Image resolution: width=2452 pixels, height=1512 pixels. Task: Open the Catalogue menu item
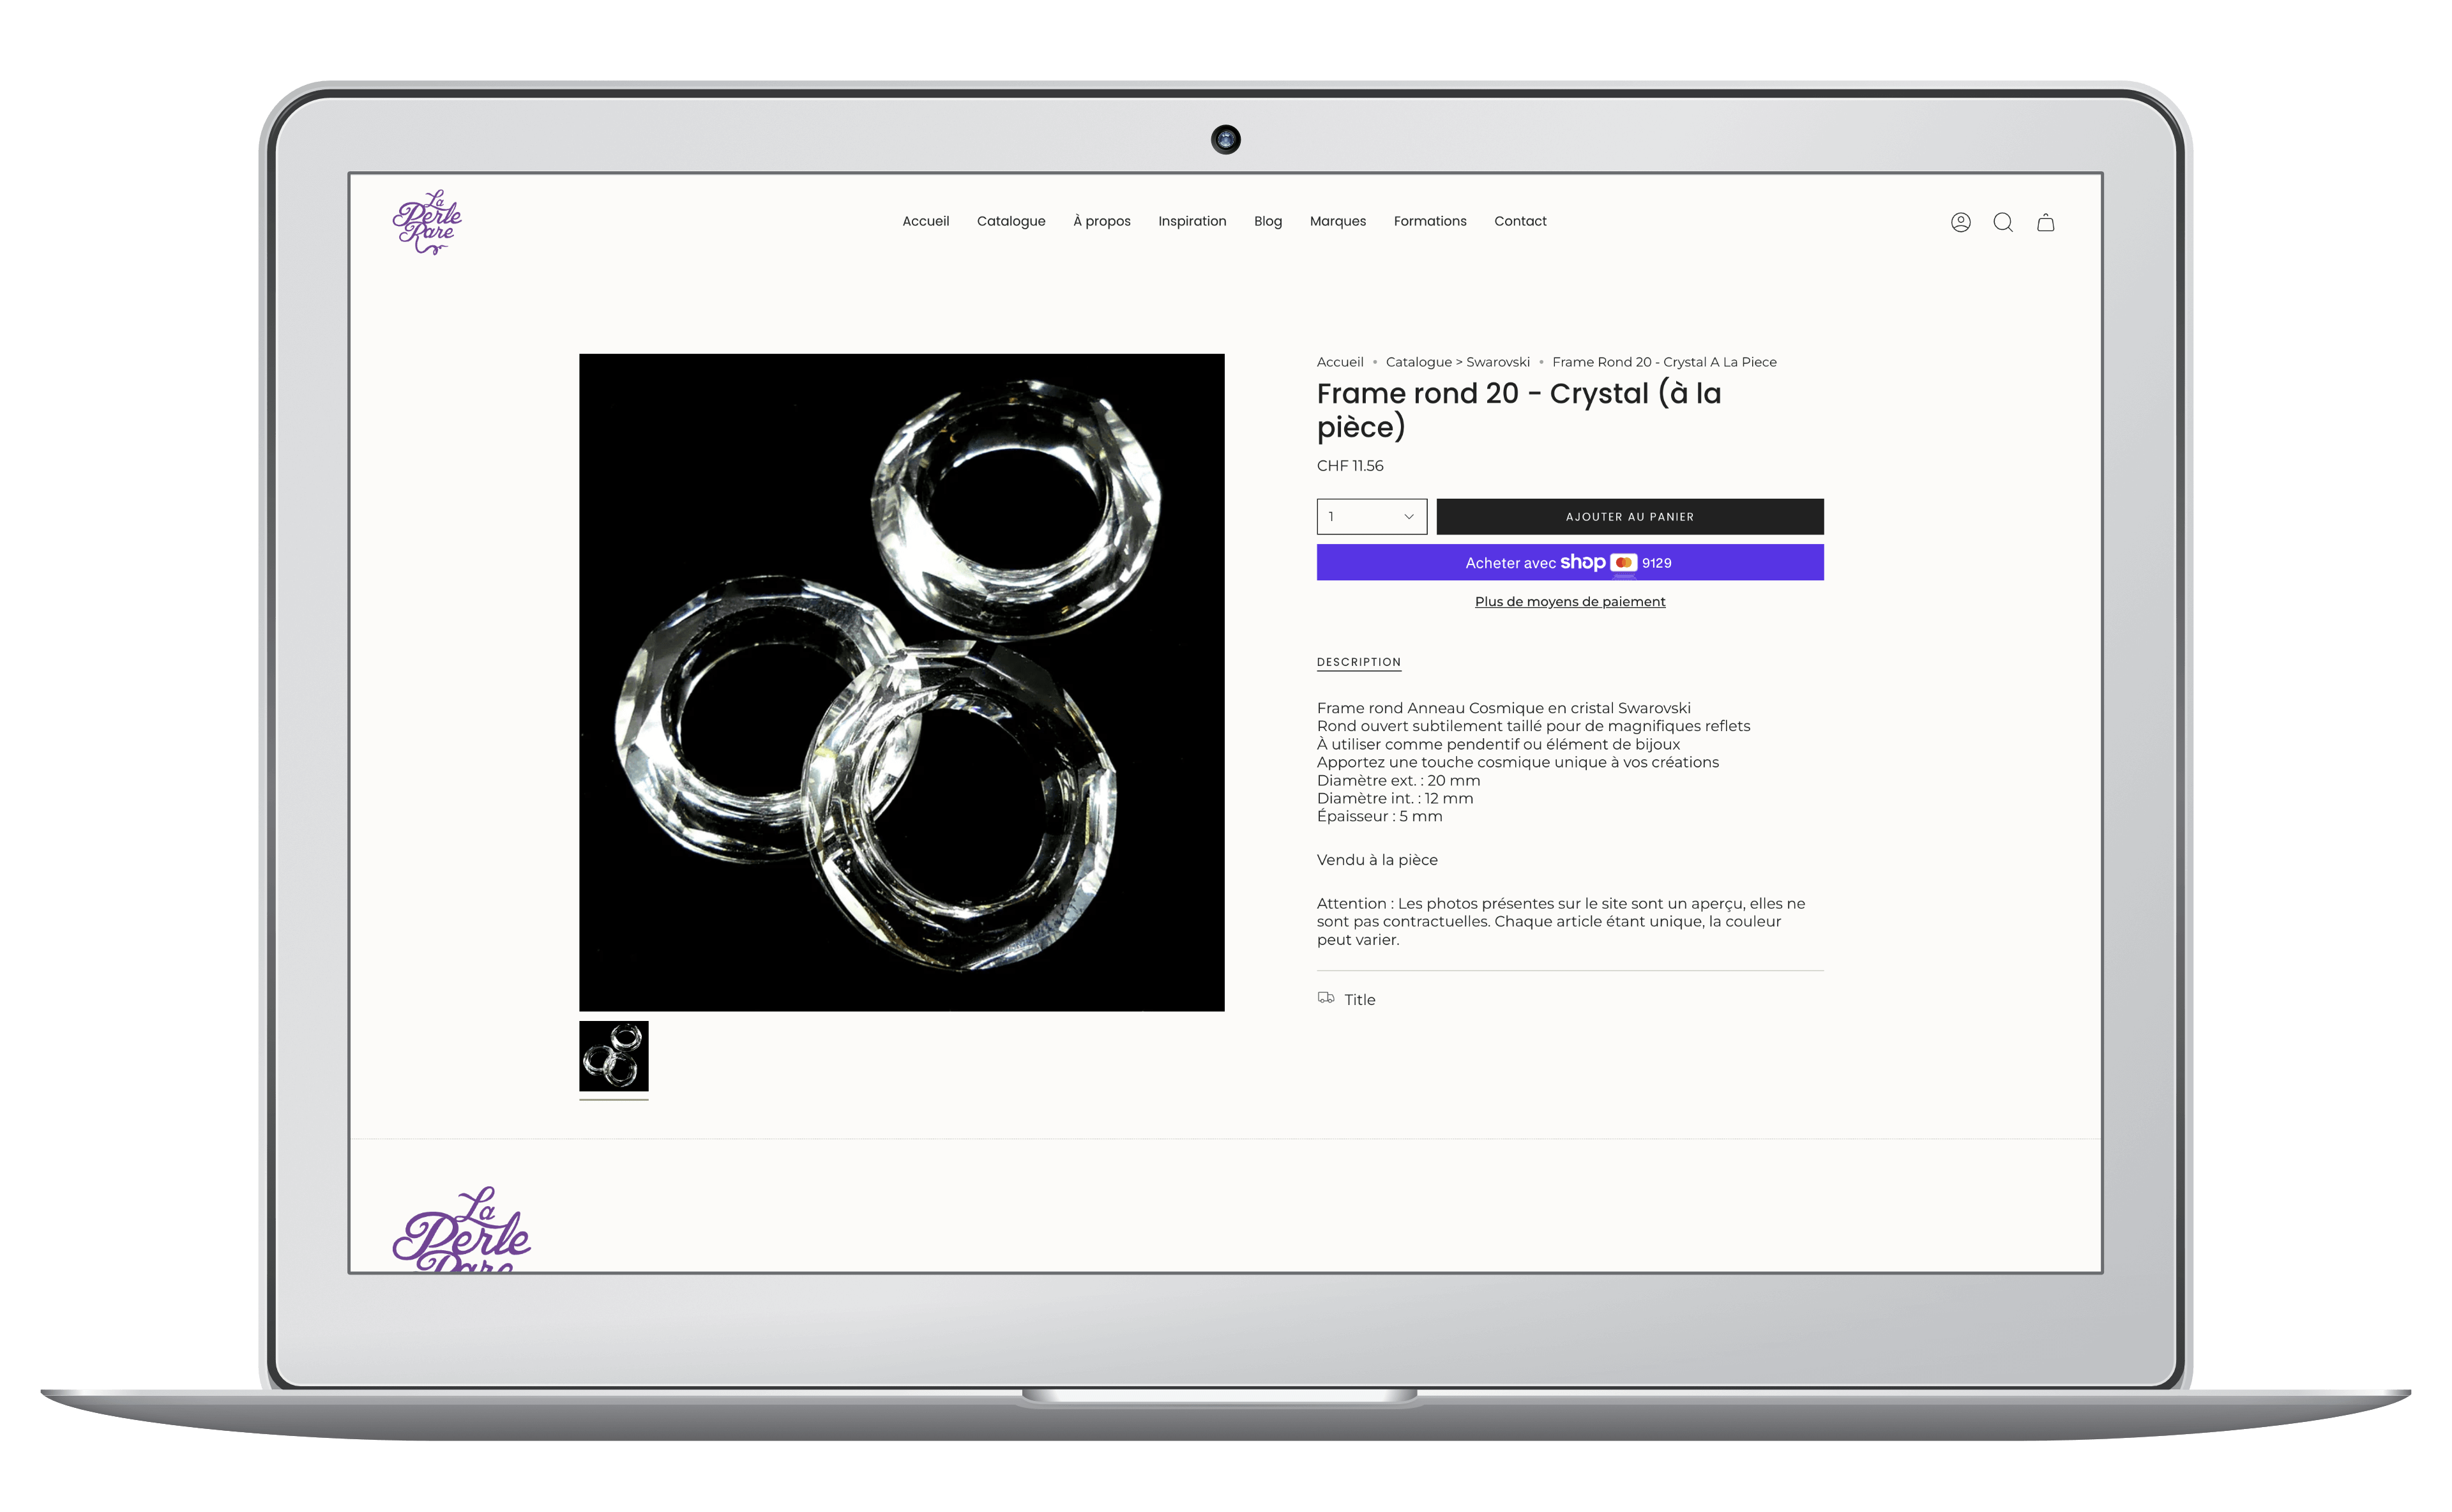[1010, 221]
